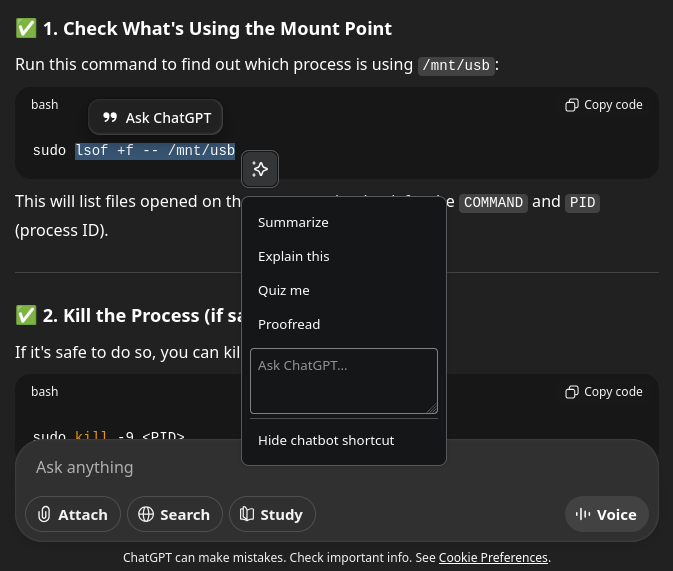This screenshot has width=673, height=571.
Task: Hide chatbot shortcut via menu option
Action: (x=326, y=440)
